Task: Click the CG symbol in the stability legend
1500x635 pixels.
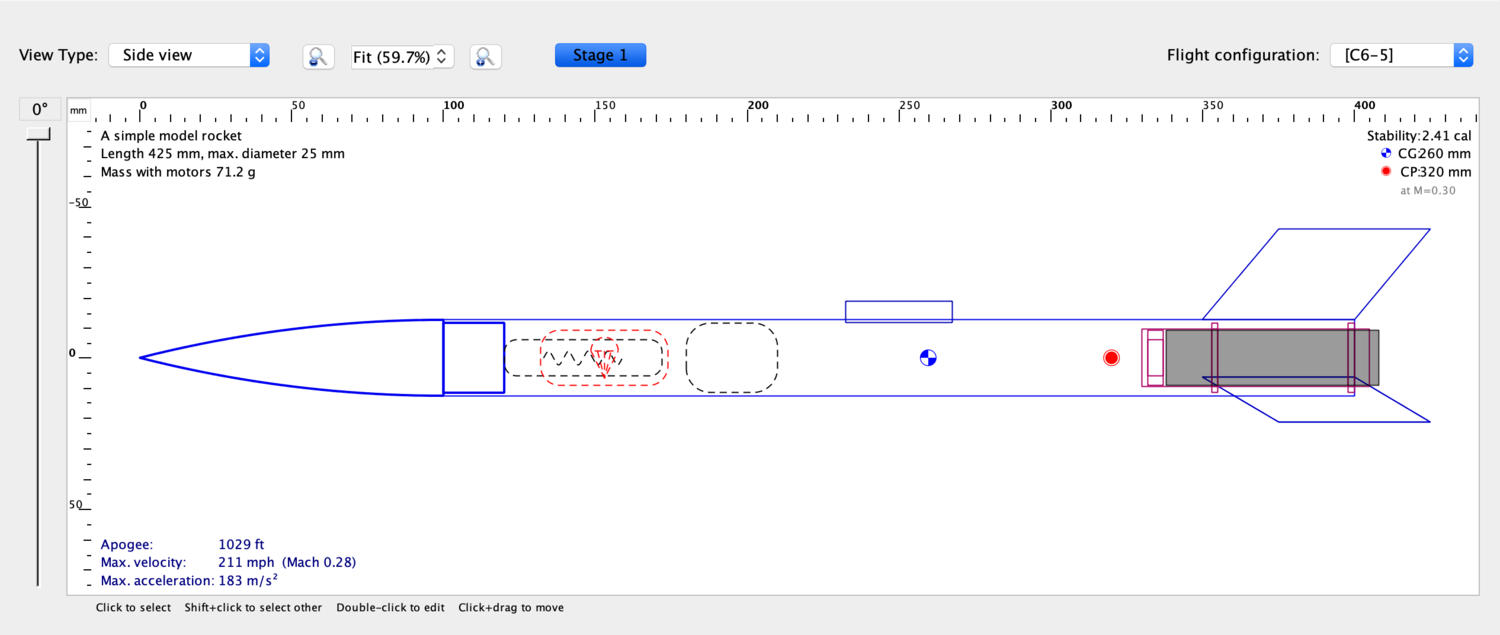Action: (1385, 153)
